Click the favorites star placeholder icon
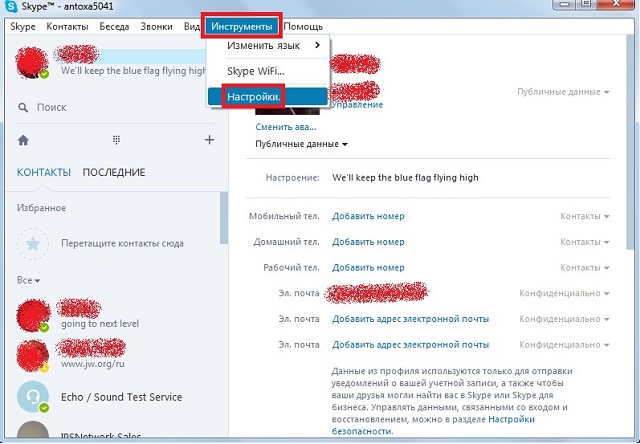Screen dimensions: 640x444 (x=33, y=244)
